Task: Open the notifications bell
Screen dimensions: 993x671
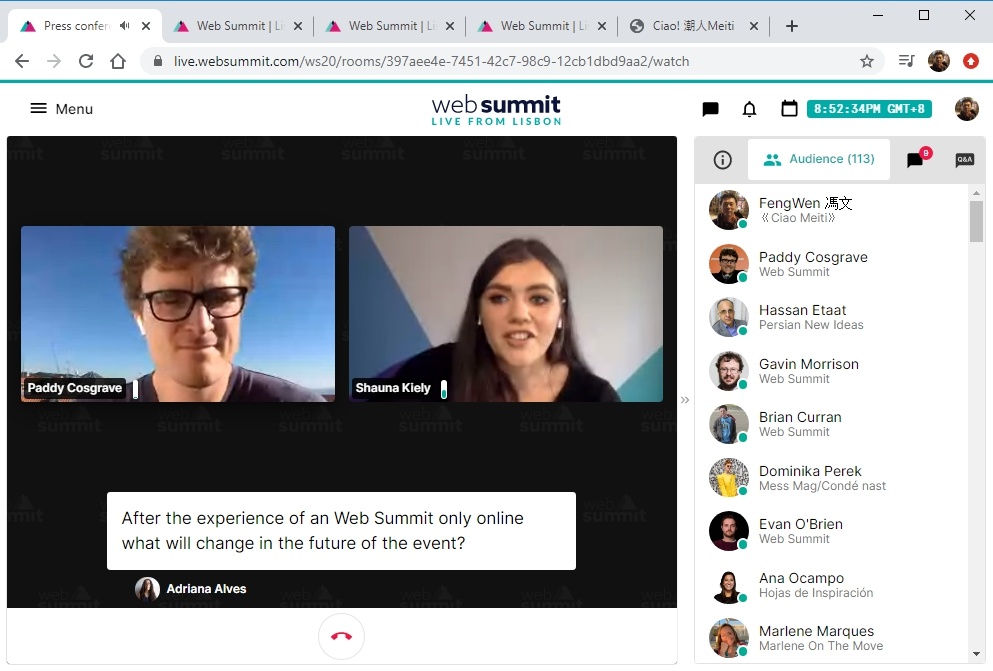Action: click(x=749, y=109)
